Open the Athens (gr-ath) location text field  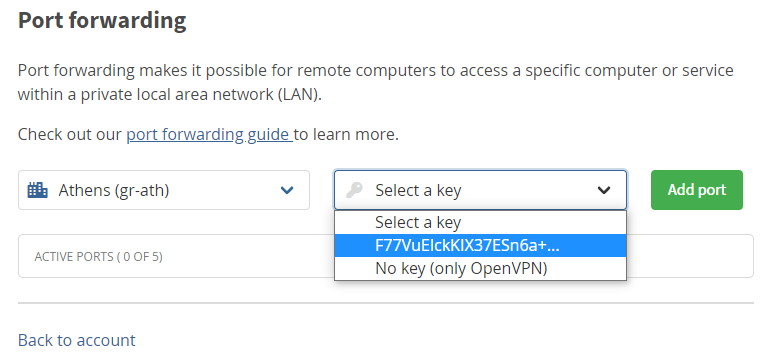click(x=164, y=190)
